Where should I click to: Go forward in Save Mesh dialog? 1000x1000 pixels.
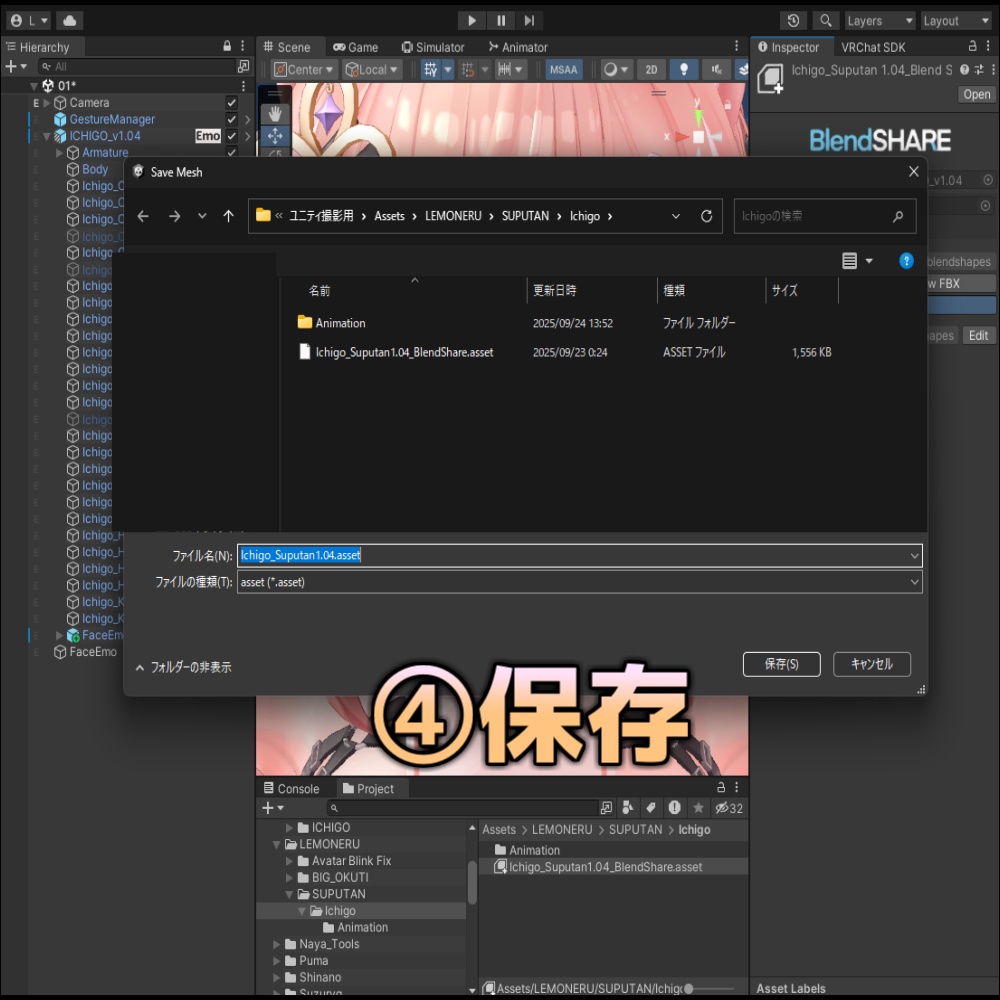tap(174, 216)
